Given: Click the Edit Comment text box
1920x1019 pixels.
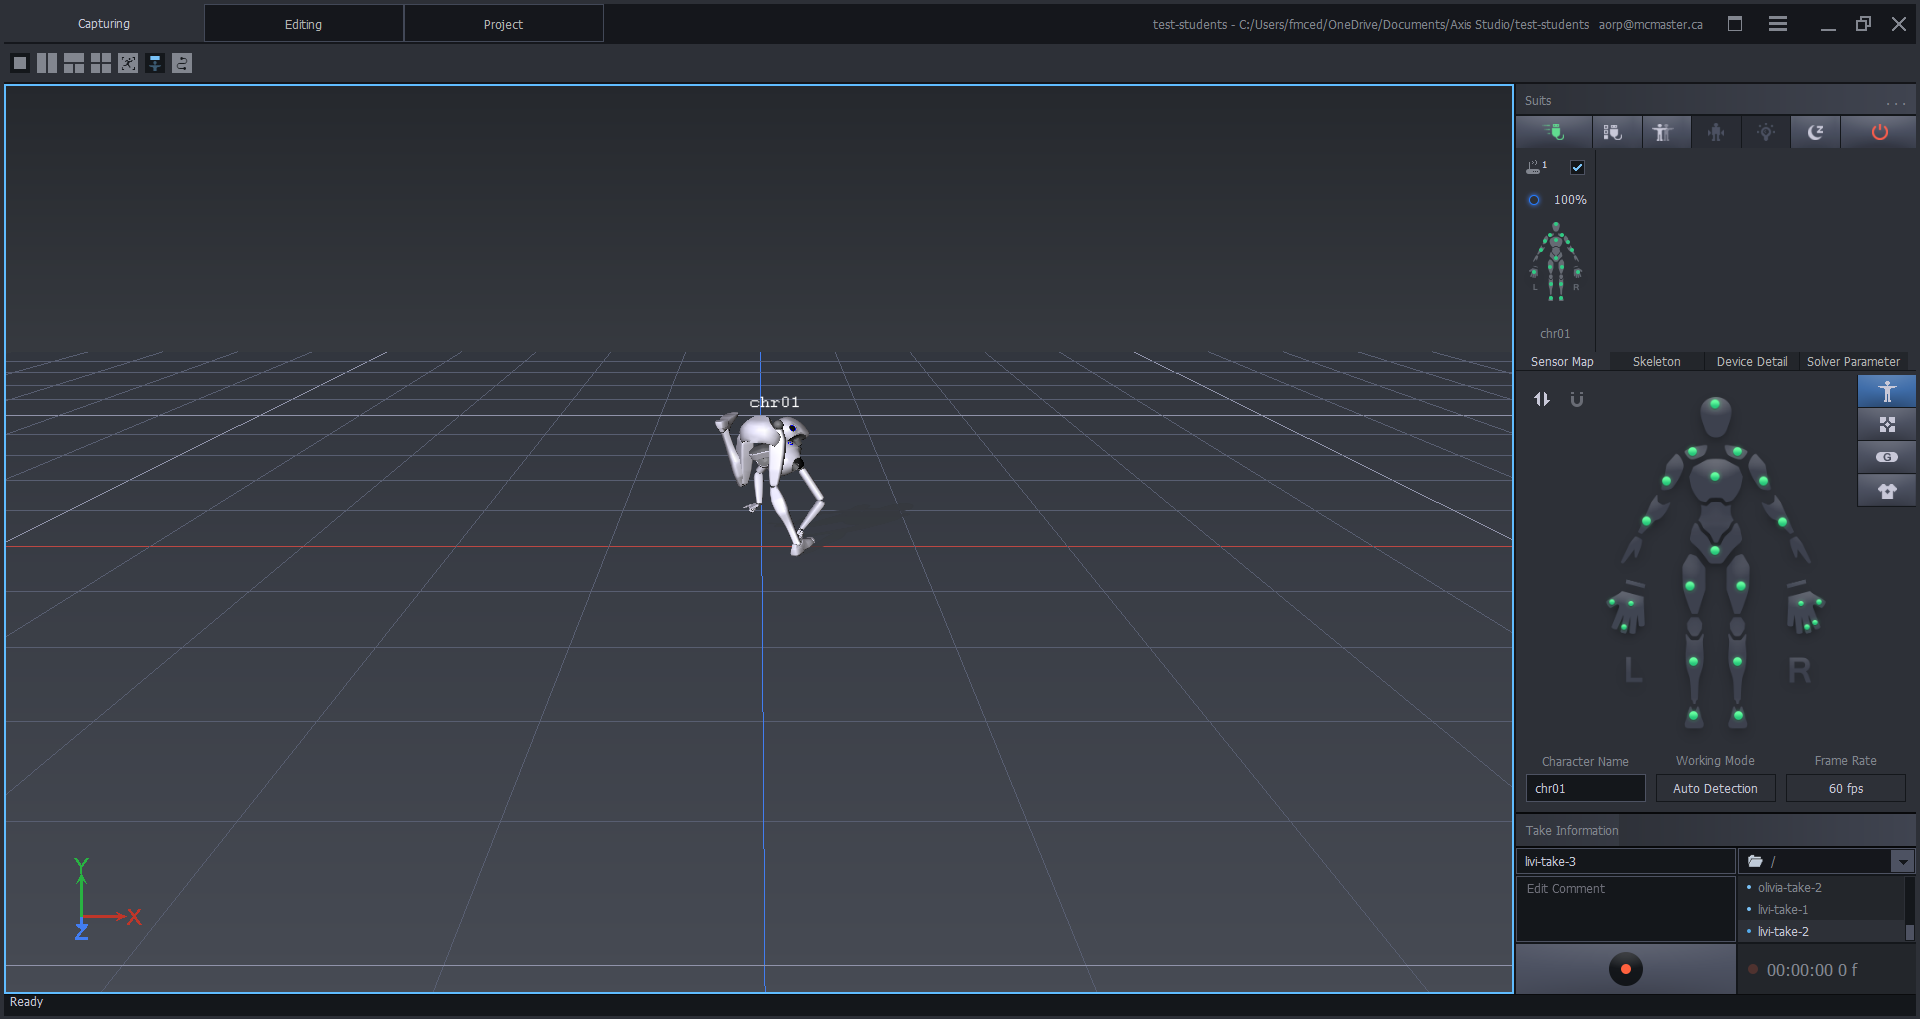Looking at the screenshot, I should coord(1626,909).
